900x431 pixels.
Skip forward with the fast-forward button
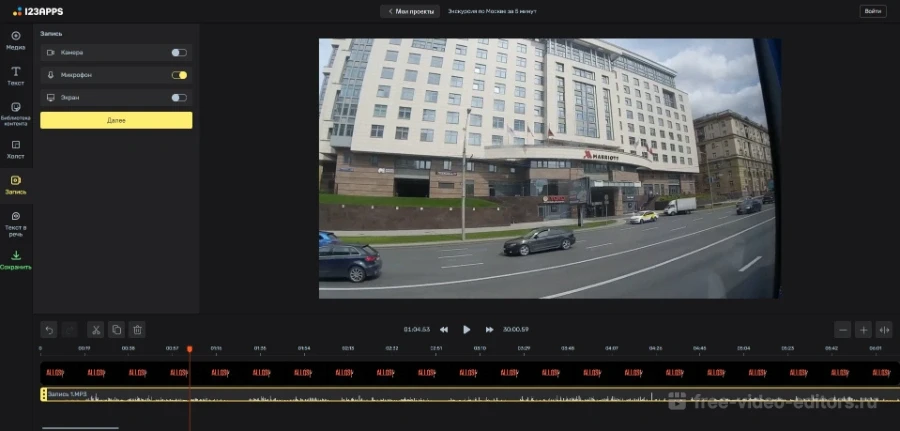[489, 329]
